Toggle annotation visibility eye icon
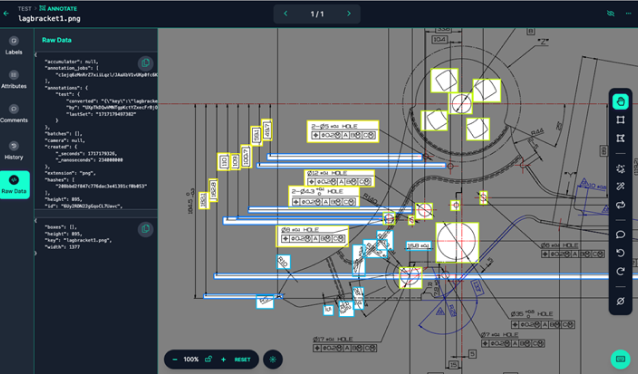 point(610,13)
